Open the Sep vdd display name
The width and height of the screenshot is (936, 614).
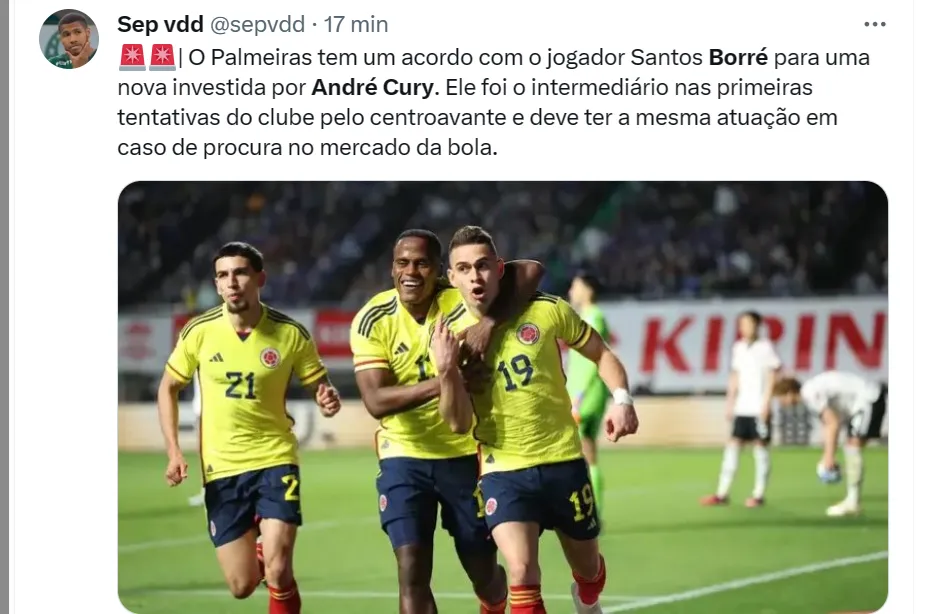pos(161,24)
